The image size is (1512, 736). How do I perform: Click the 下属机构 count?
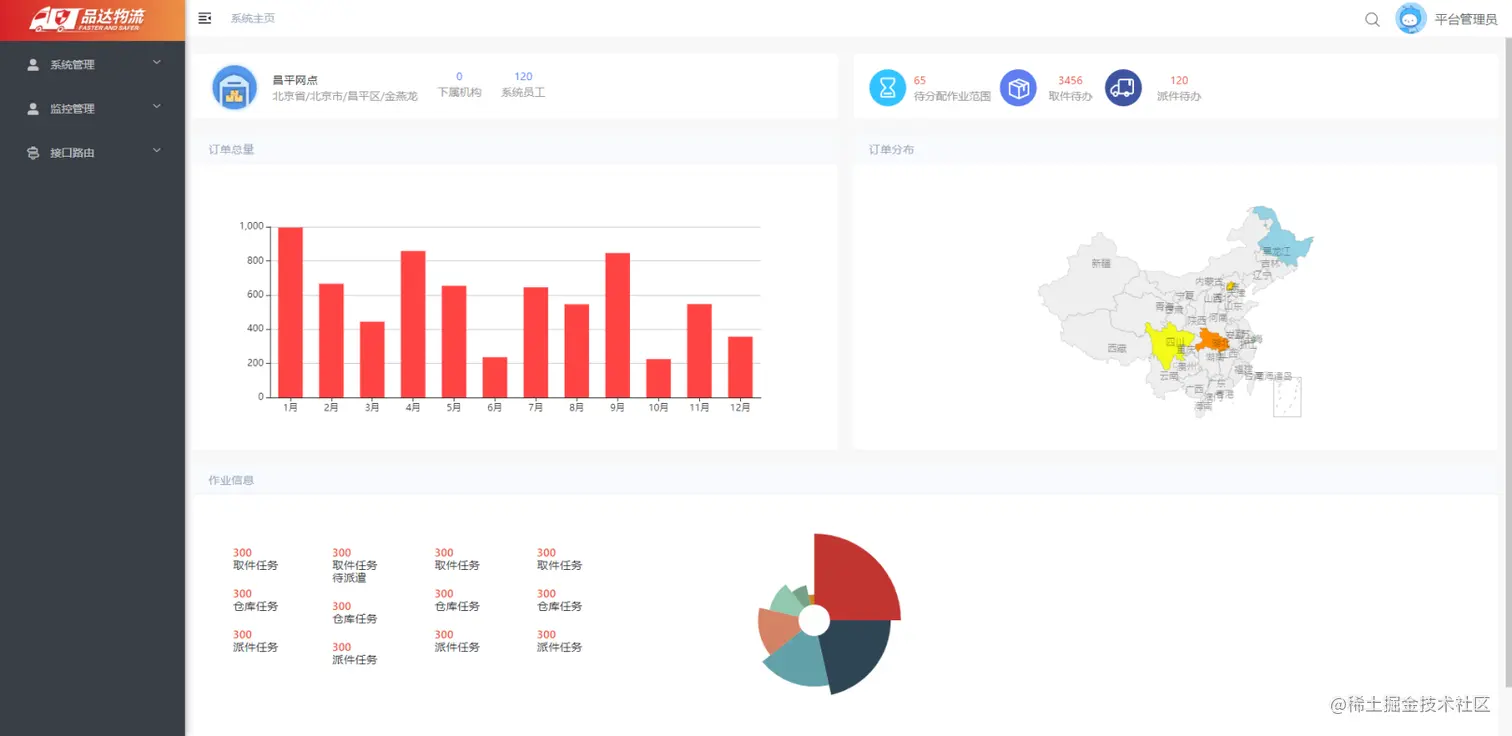(x=459, y=77)
